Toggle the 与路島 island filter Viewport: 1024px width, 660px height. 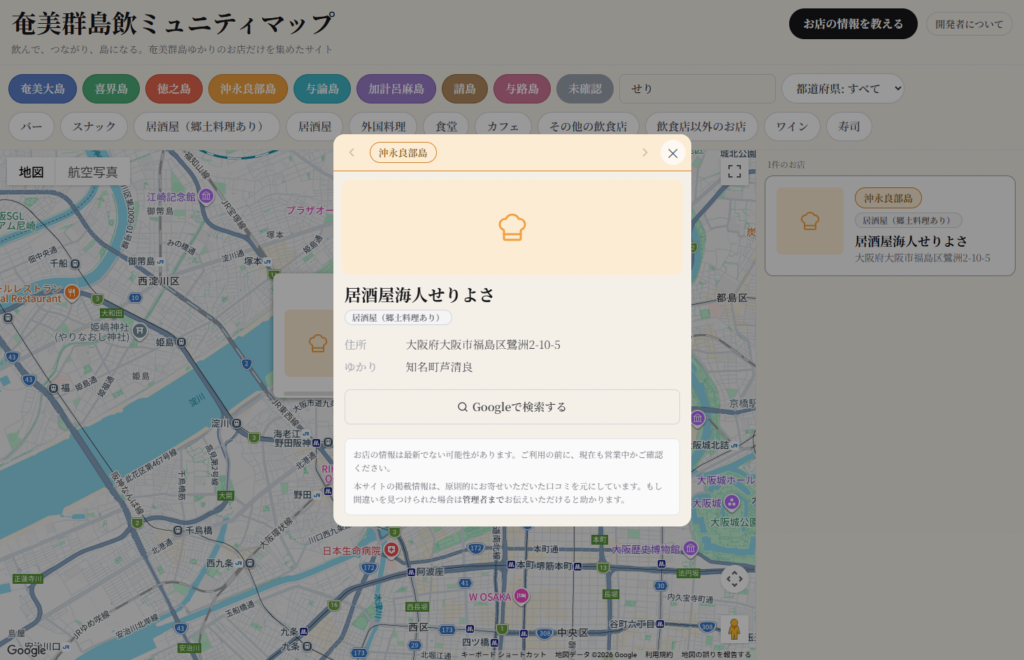522,89
